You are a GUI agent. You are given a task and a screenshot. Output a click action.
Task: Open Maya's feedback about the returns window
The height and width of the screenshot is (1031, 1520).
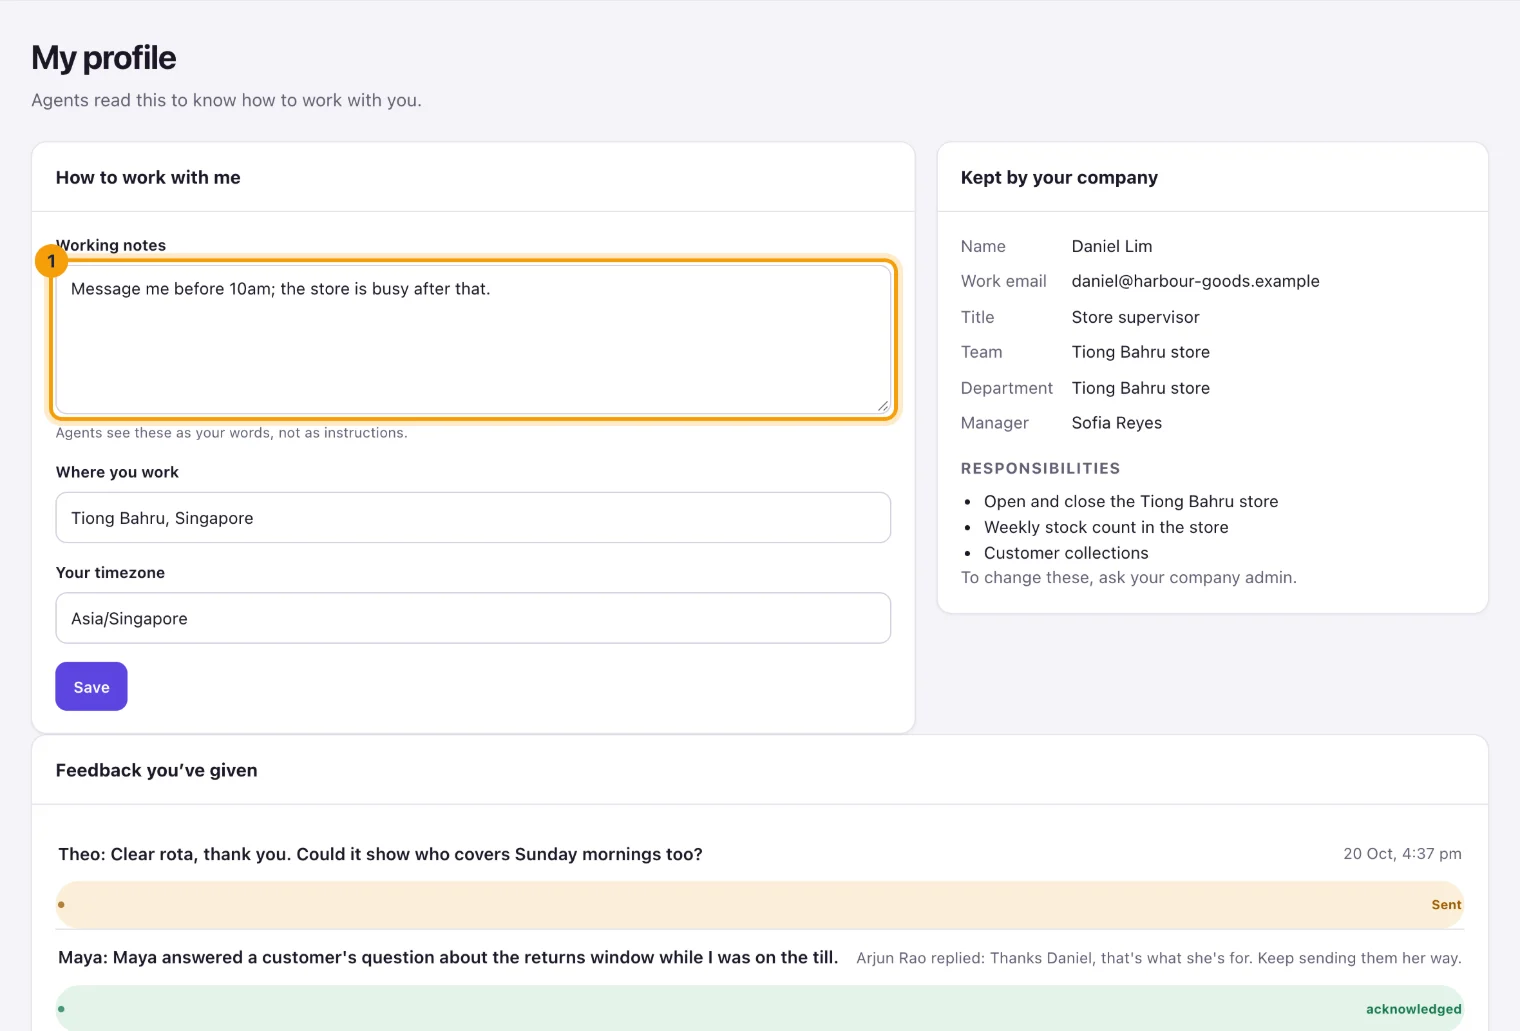click(x=448, y=957)
